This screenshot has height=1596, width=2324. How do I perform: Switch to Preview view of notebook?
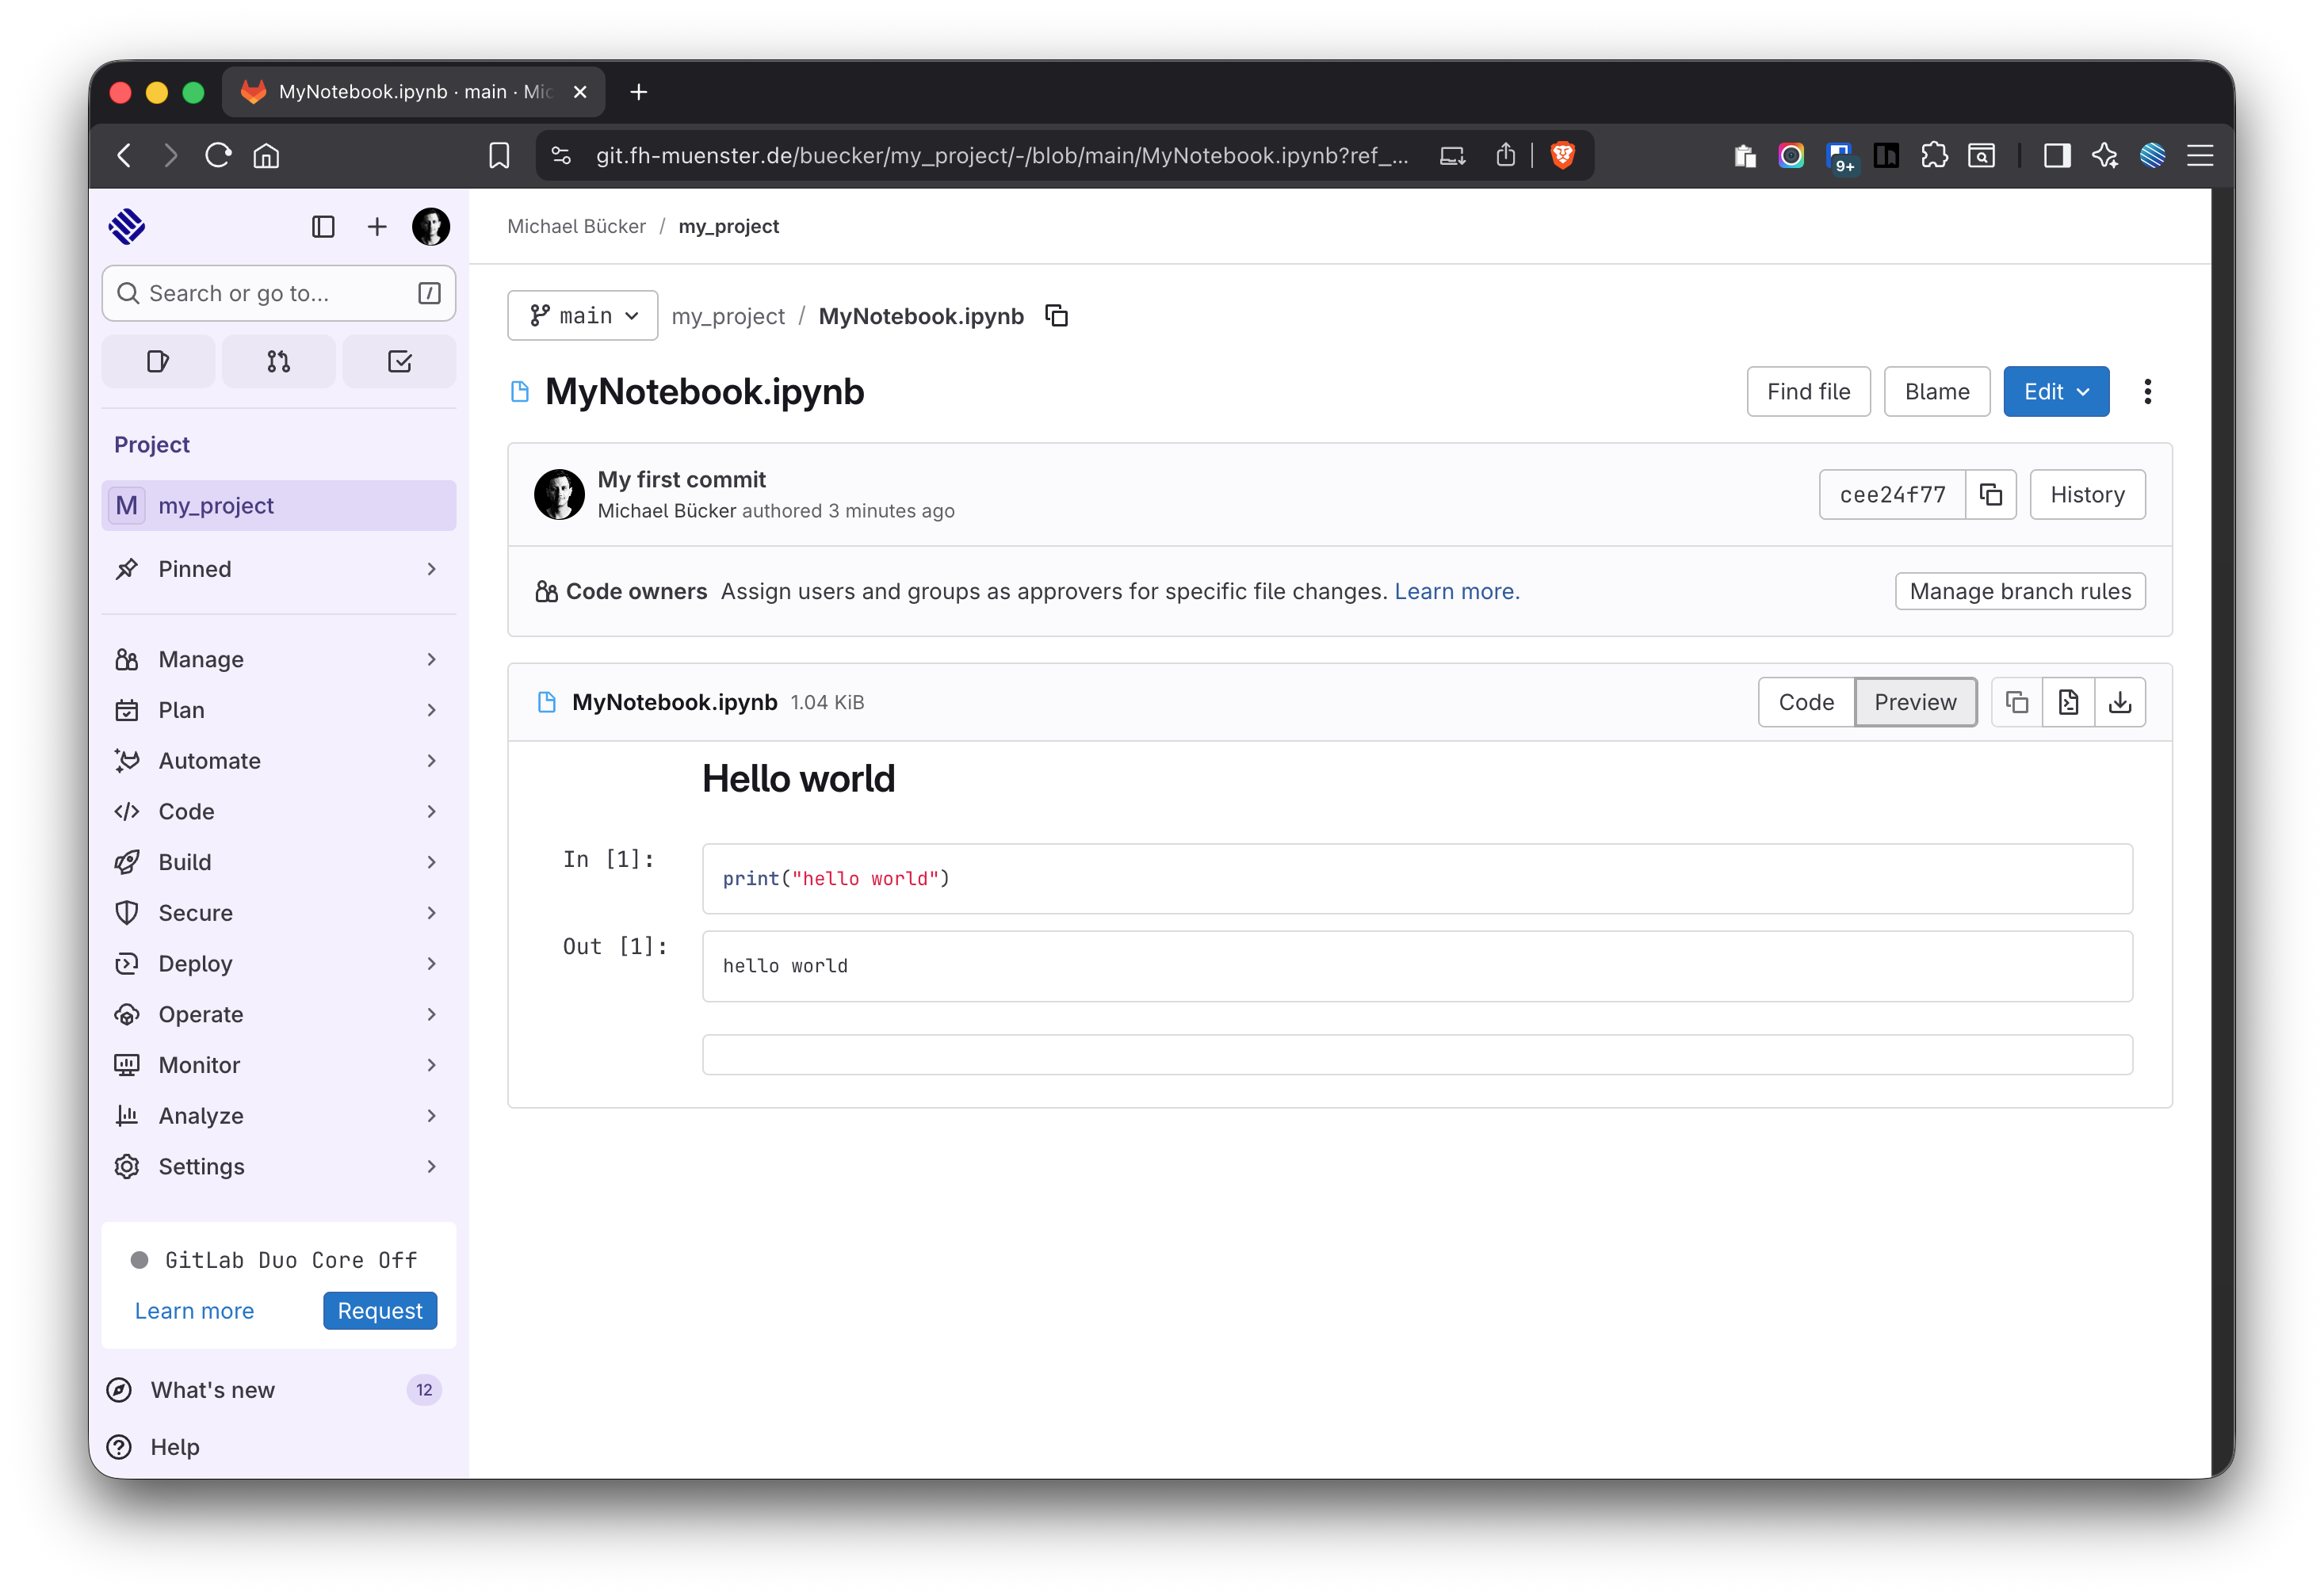[x=1914, y=702]
